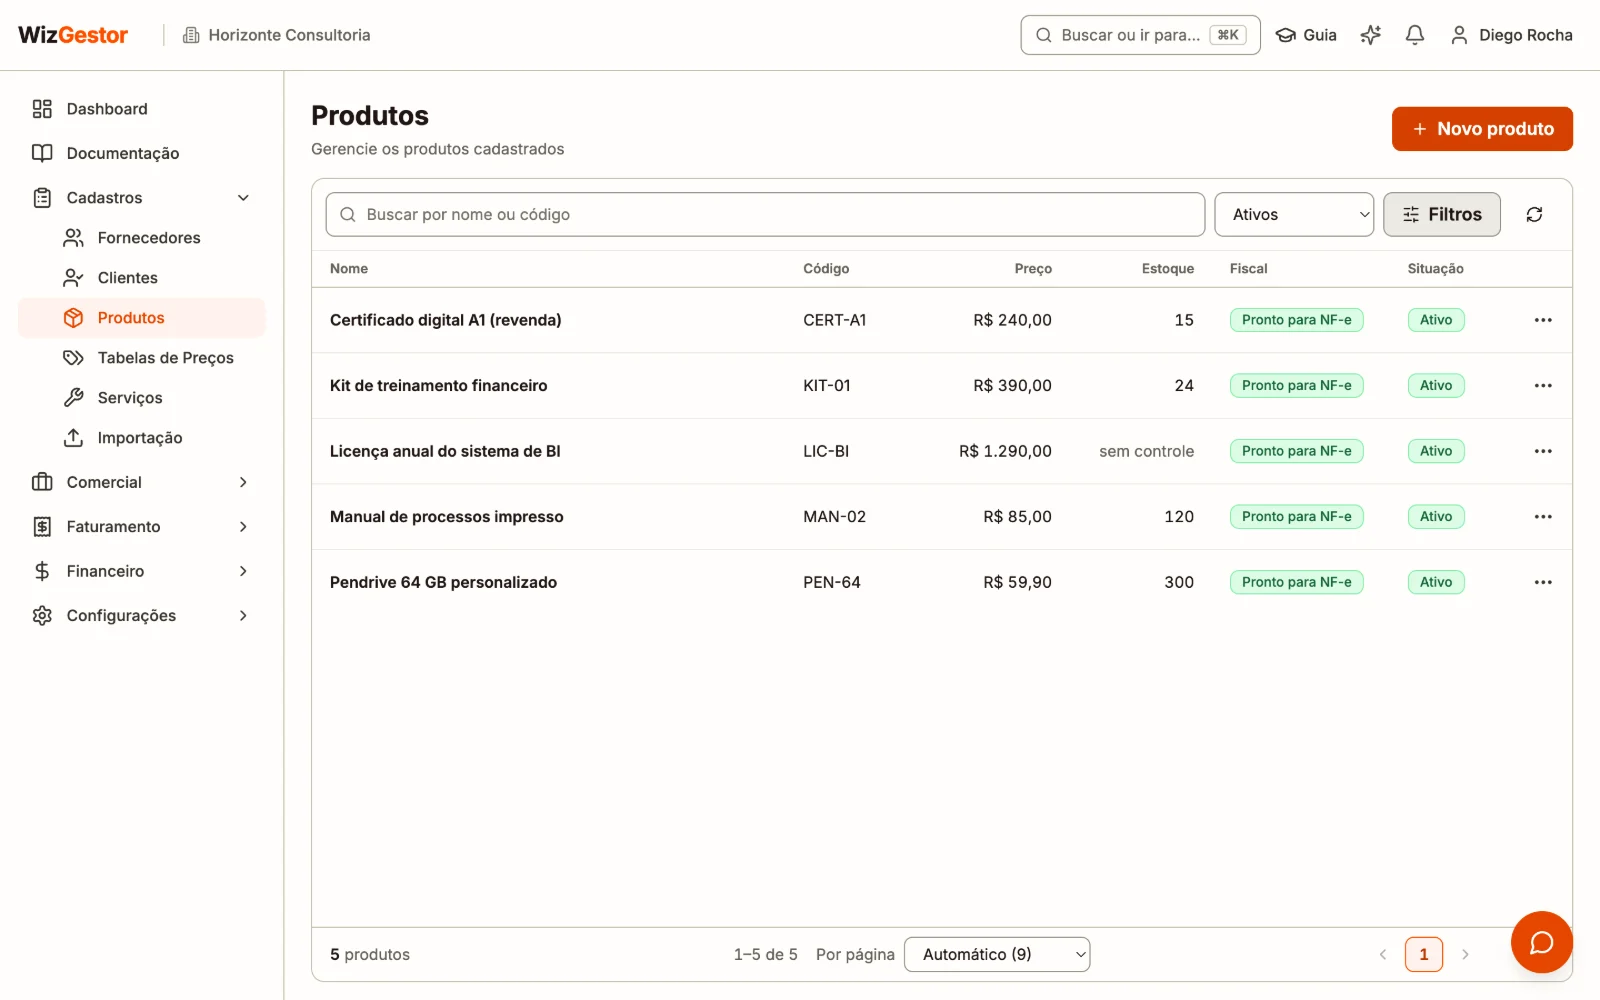Open chat support bubble

[x=1541, y=942]
